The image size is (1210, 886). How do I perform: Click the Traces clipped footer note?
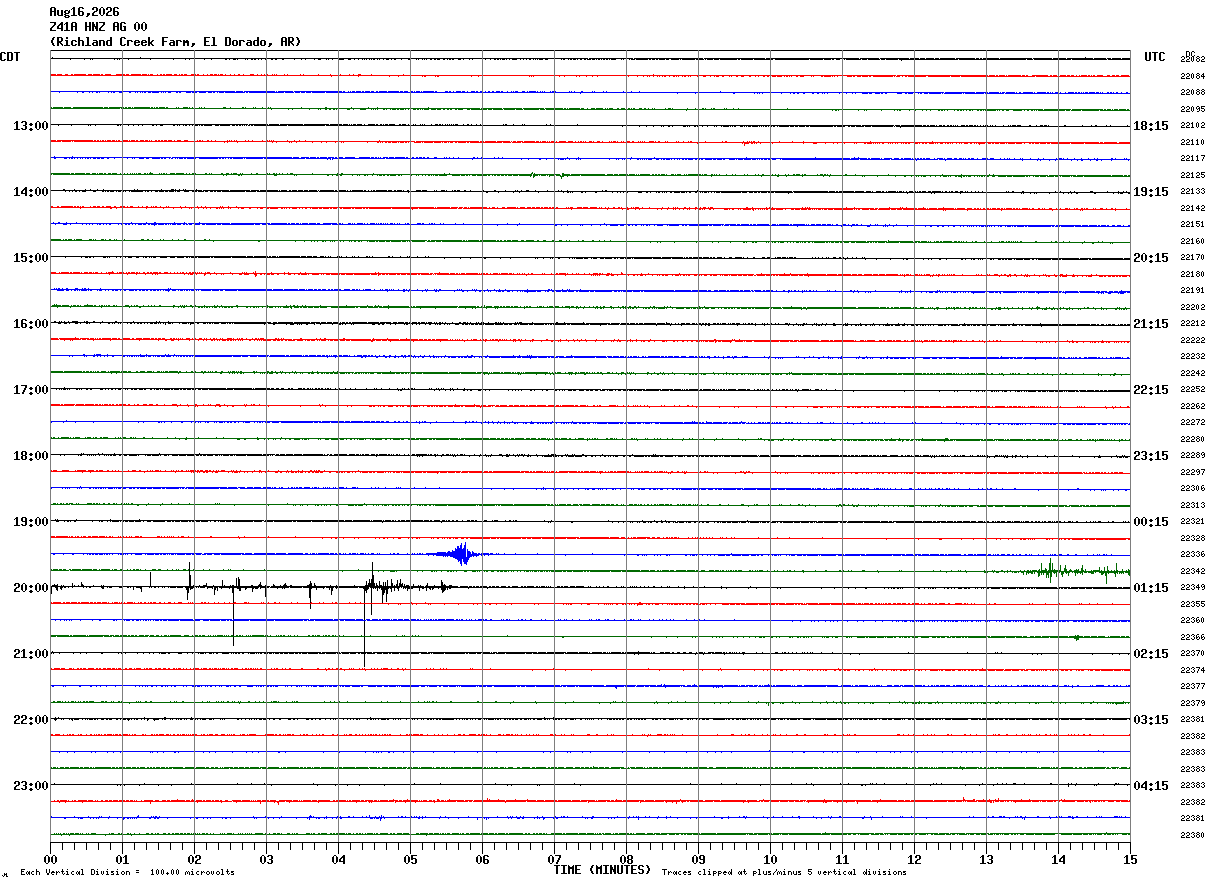pyautogui.click(x=784, y=873)
